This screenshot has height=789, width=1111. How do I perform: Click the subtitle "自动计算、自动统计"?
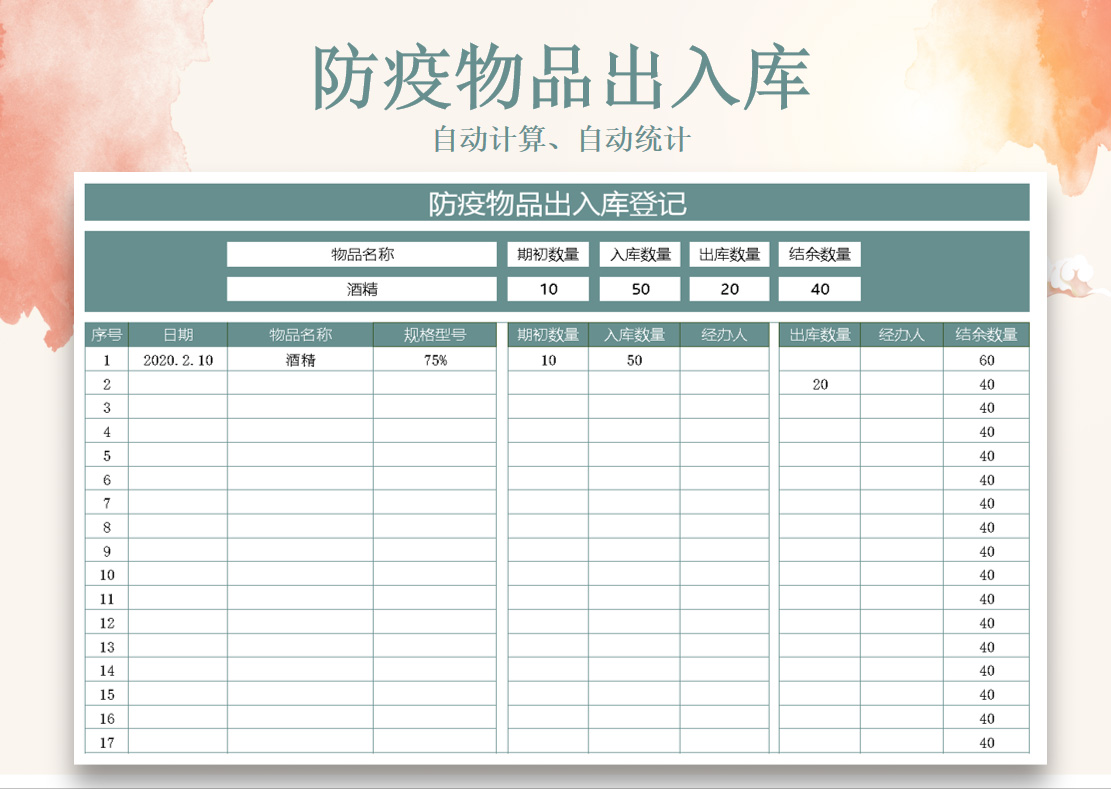561,139
